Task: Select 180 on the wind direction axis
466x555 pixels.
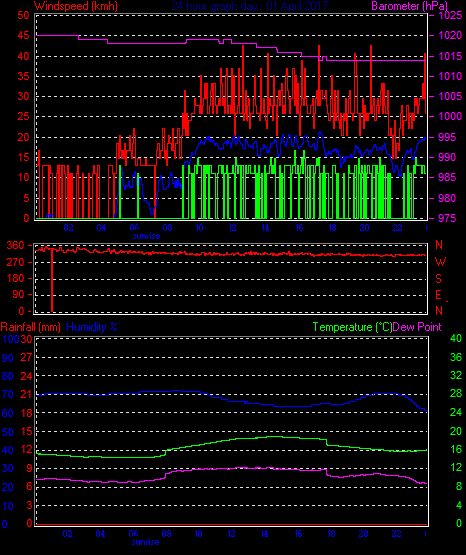Action: tap(15, 279)
